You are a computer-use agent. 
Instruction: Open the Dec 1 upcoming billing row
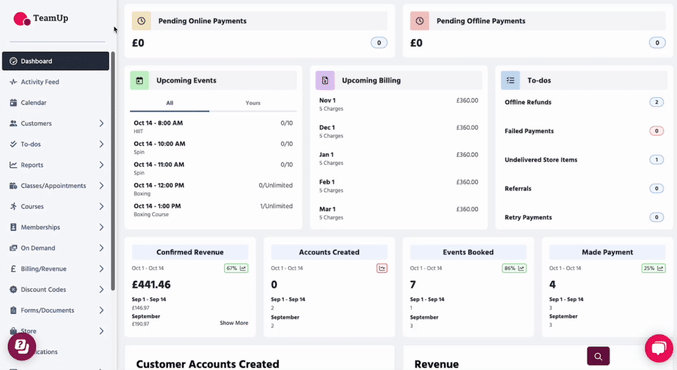coord(399,131)
